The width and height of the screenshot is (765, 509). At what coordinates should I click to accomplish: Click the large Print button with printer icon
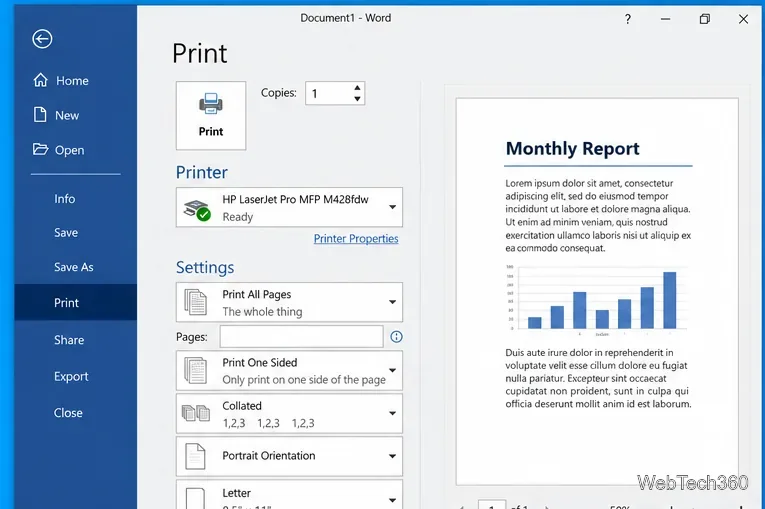pos(211,116)
